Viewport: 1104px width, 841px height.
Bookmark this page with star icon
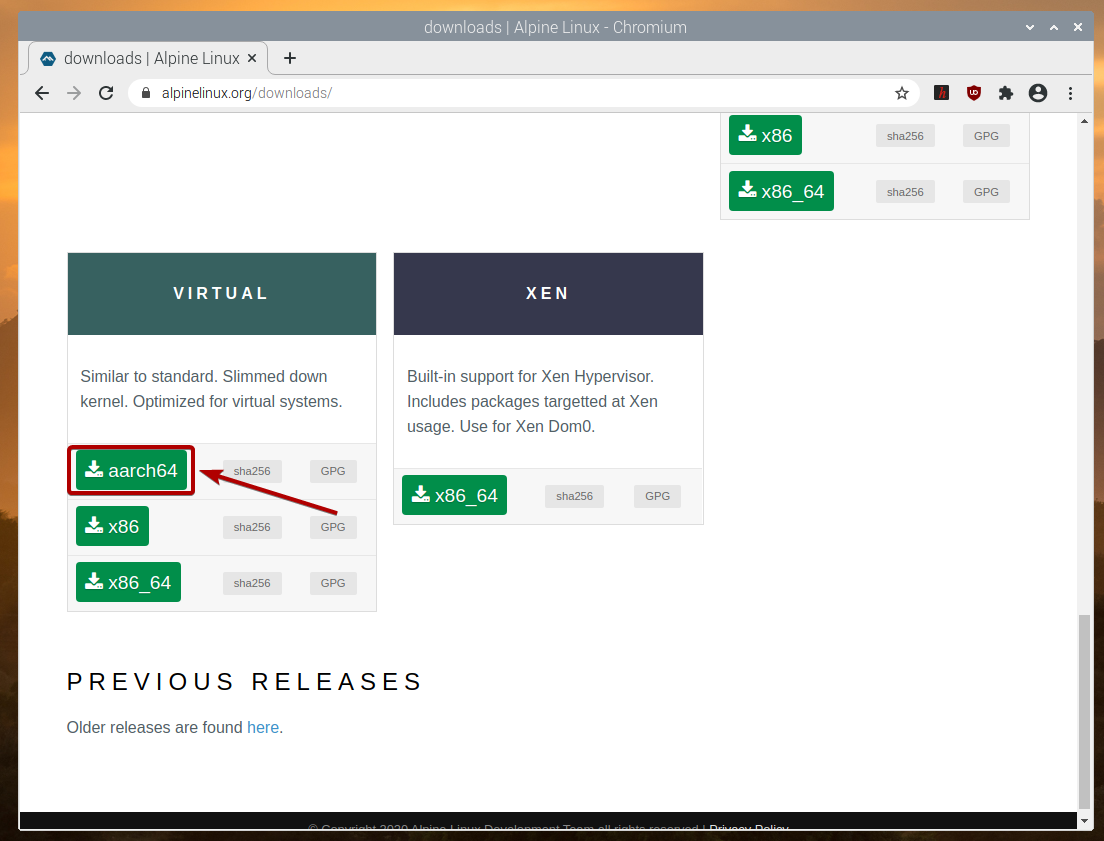(x=901, y=93)
